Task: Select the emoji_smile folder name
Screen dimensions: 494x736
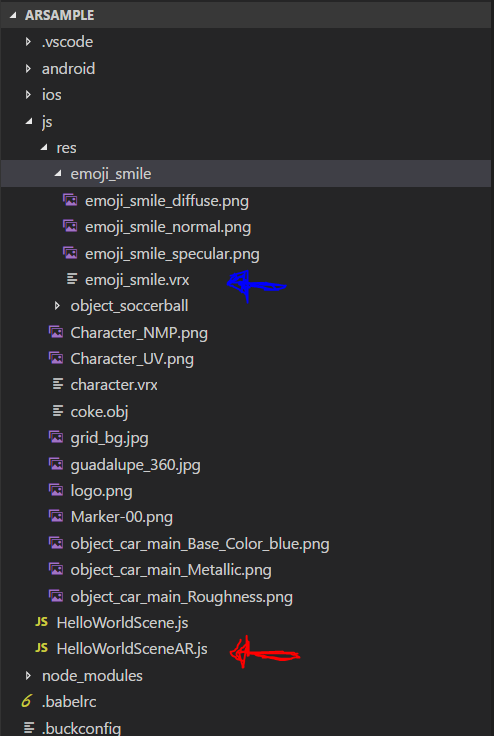Action: coord(111,174)
